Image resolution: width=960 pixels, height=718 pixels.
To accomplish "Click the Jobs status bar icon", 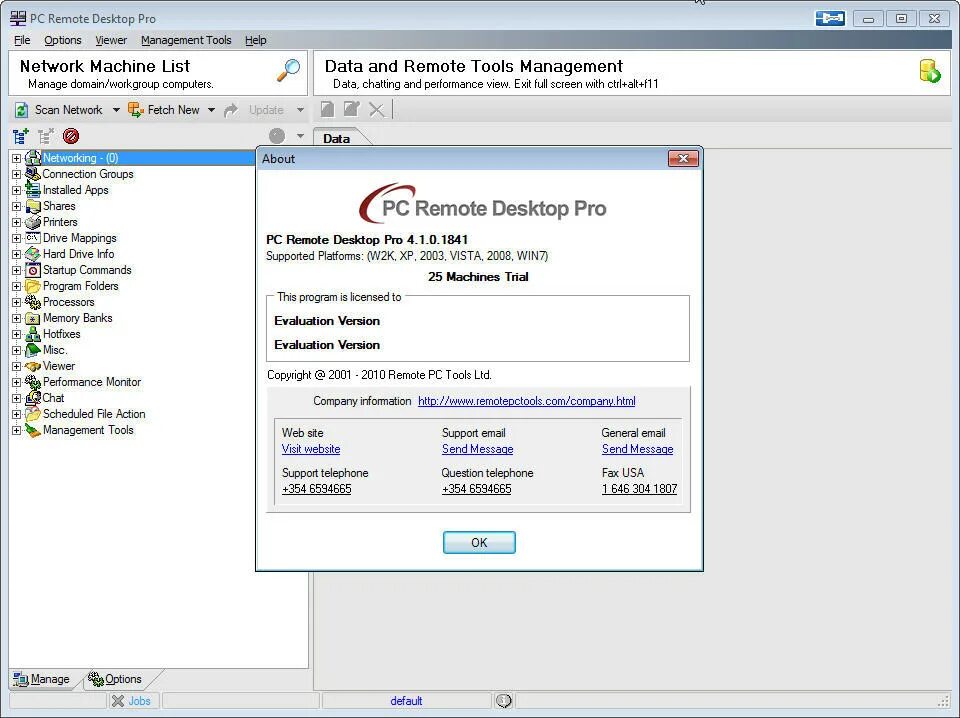I will tap(118, 701).
